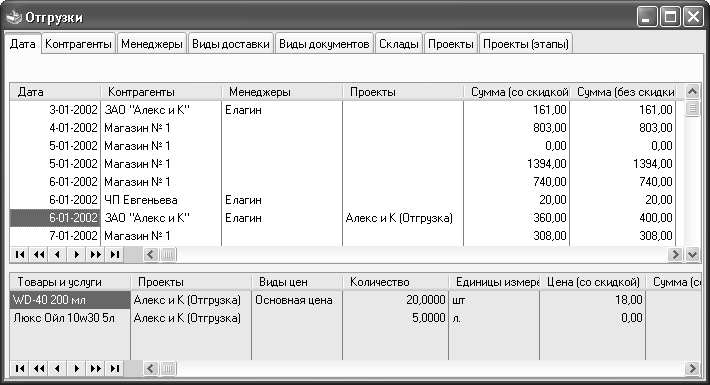The height and width of the screenshot is (385, 710).
Task: Select Люкс Ойл 10w30 5л row
Action: pyautogui.click(x=70, y=318)
